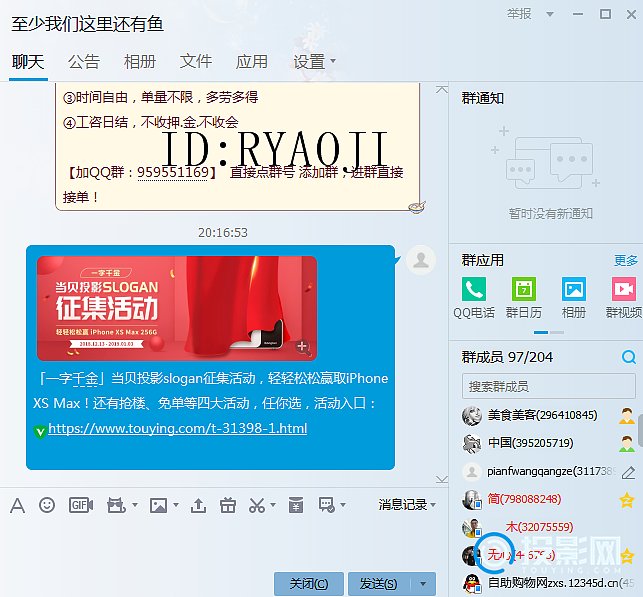Switch to the 公告 tab
Image resolution: width=643 pixels, height=597 pixels.
[x=84, y=62]
